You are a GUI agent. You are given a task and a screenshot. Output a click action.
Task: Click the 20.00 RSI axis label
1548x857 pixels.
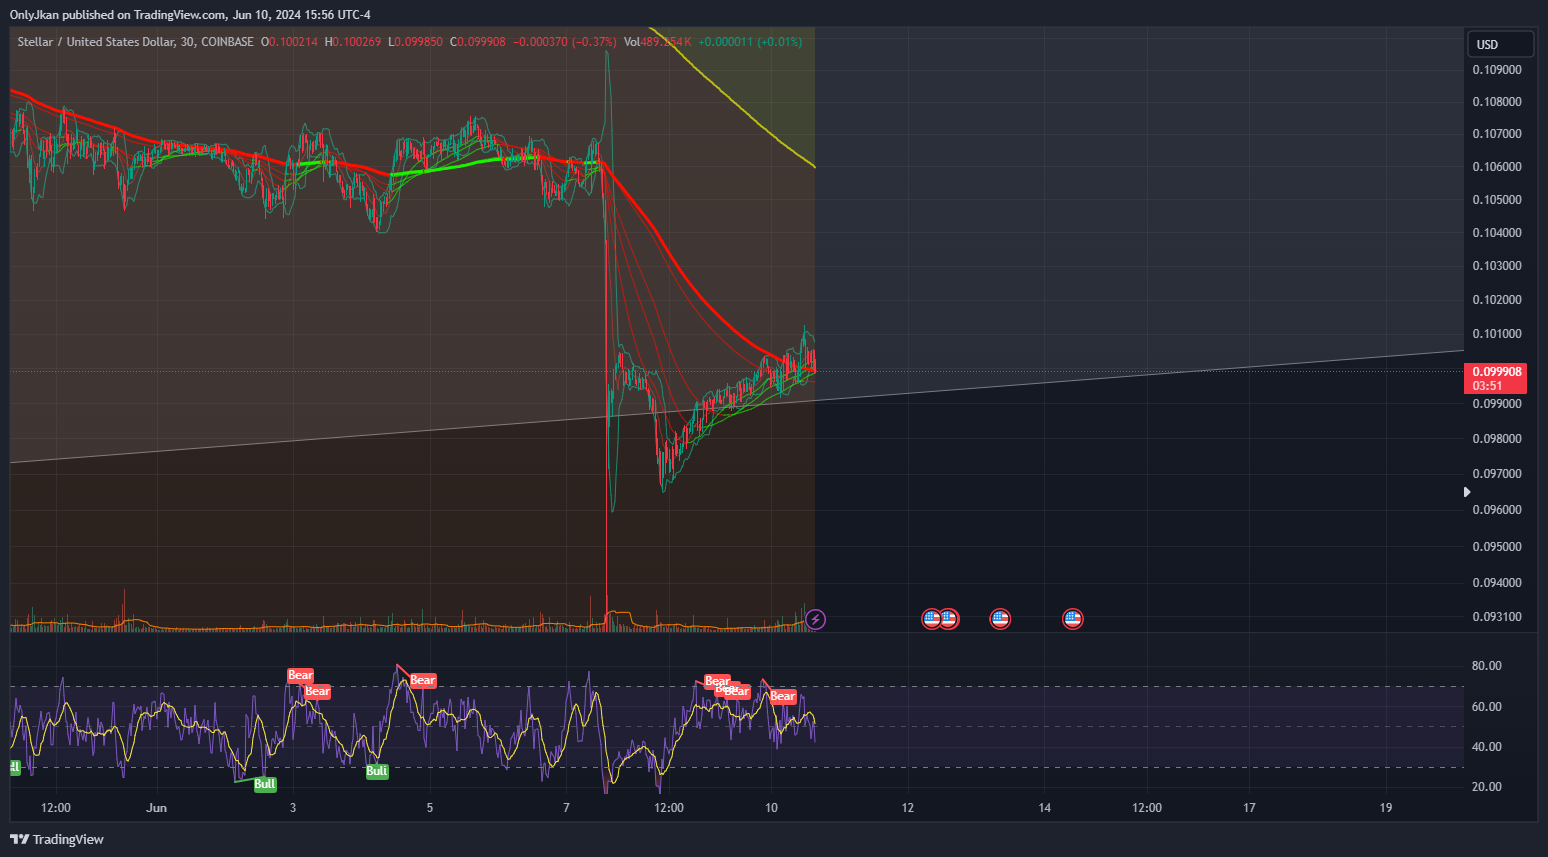(1487, 787)
